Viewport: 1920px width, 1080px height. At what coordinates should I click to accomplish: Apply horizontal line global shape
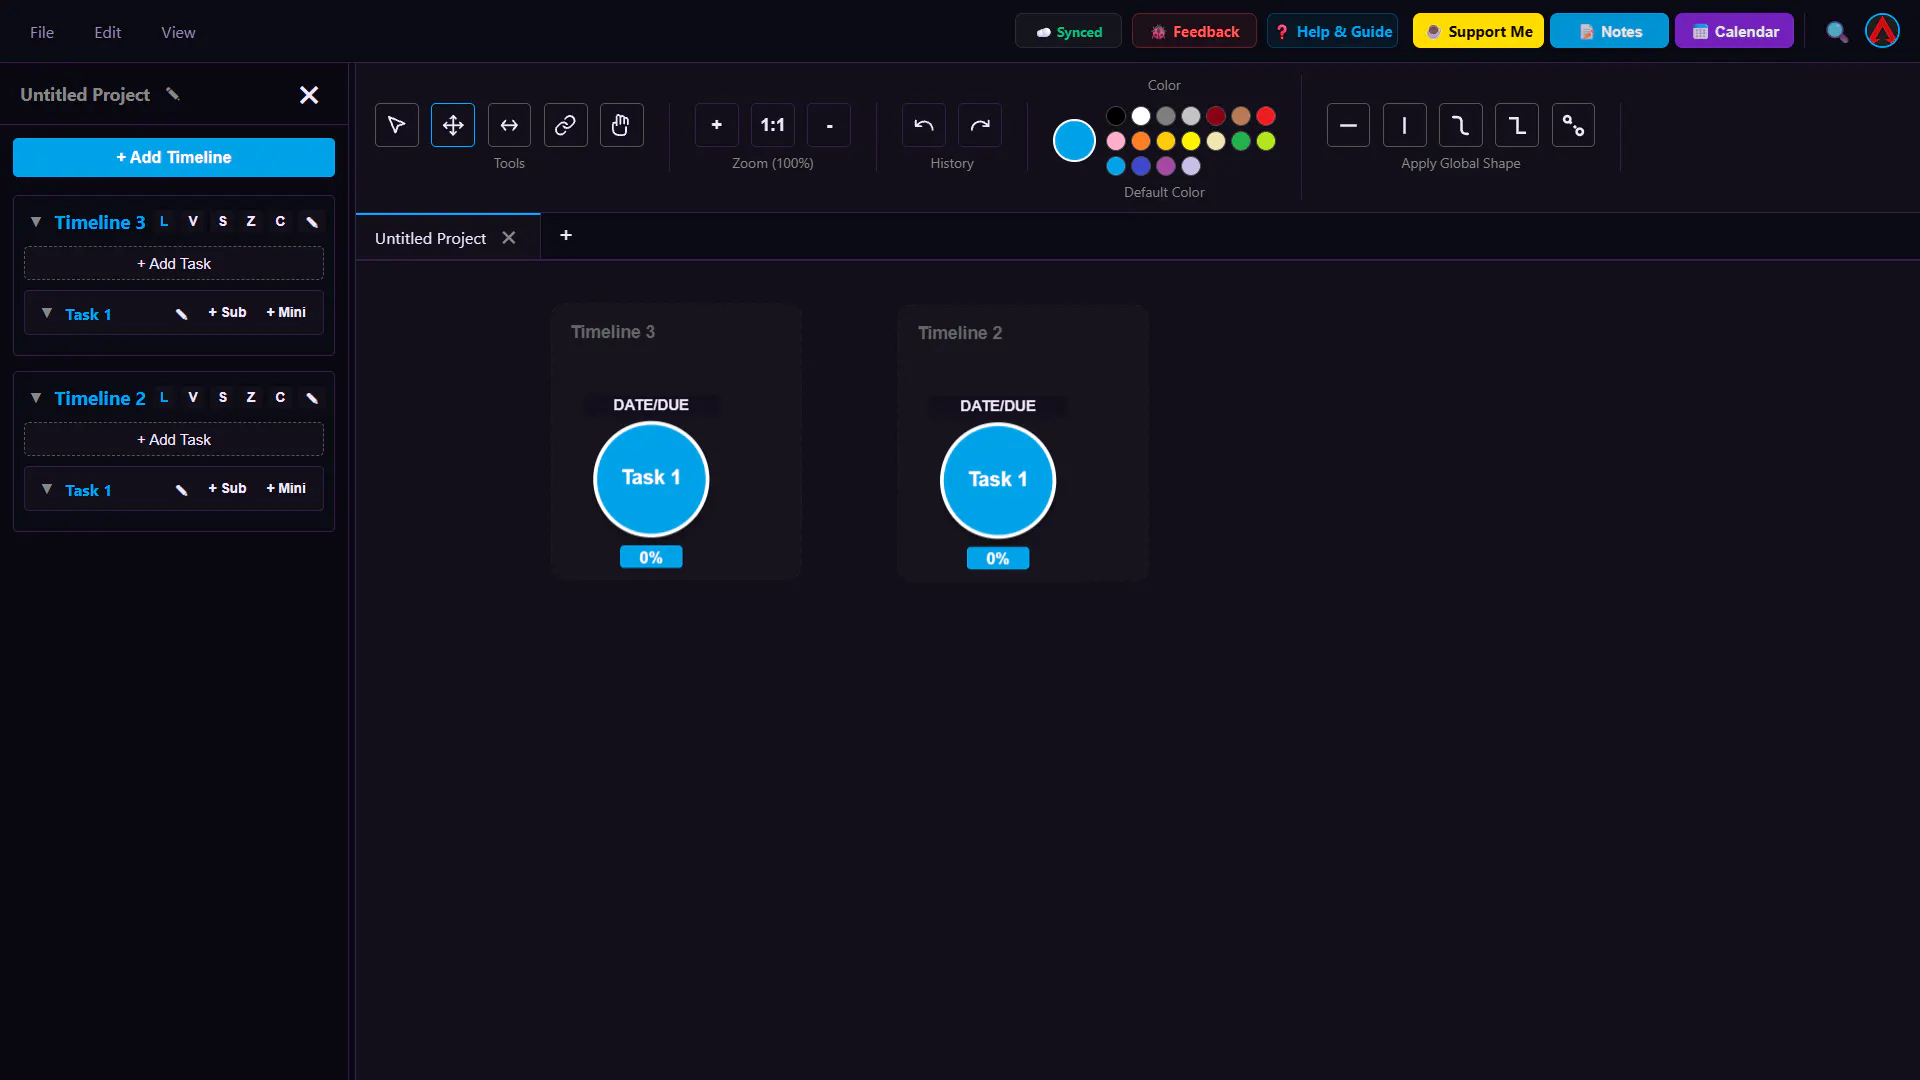coord(1348,125)
